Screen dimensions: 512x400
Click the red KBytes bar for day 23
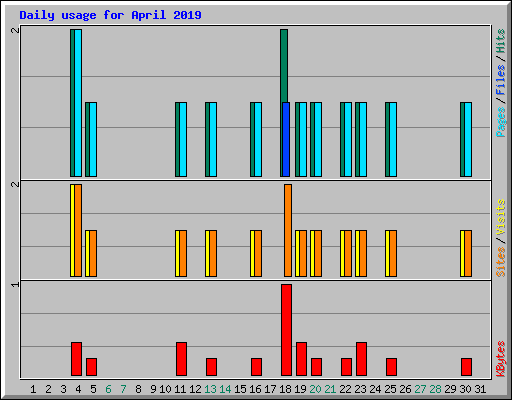pyautogui.click(x=361, y=359)
